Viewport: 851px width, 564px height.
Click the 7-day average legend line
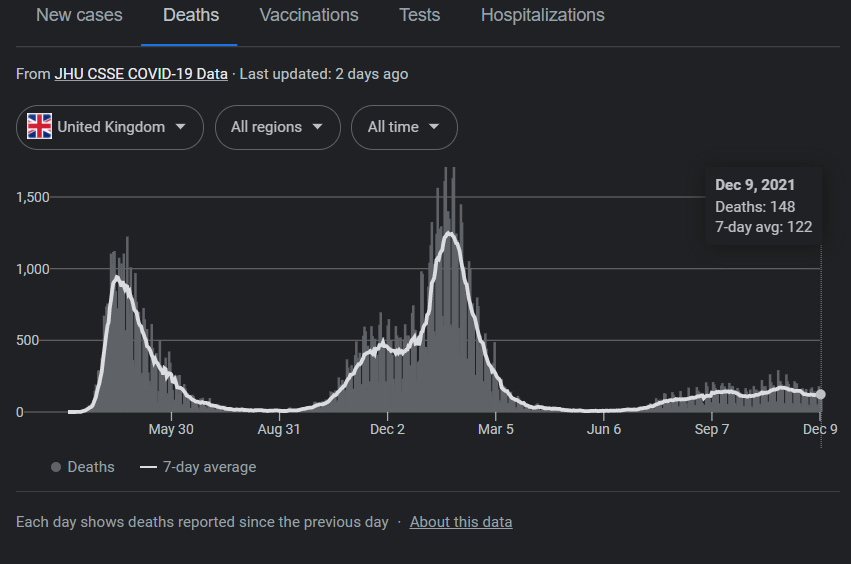click(148, 467)
